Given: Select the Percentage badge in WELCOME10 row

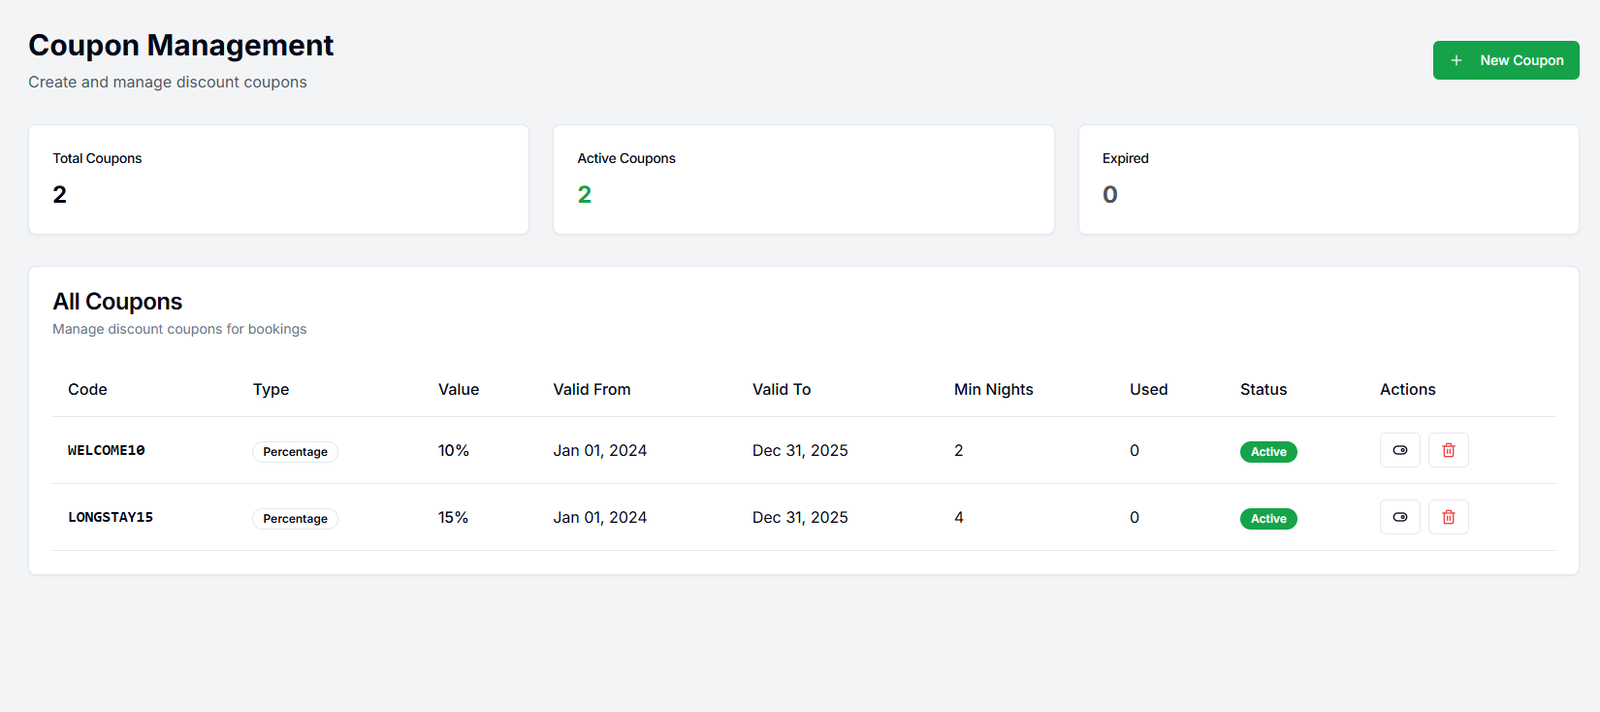Looking at the screenshot, I should coord(295,452).
